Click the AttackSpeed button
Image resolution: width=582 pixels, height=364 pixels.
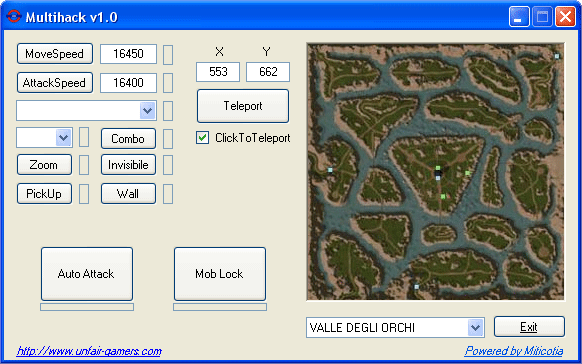(x=55, y=83)
